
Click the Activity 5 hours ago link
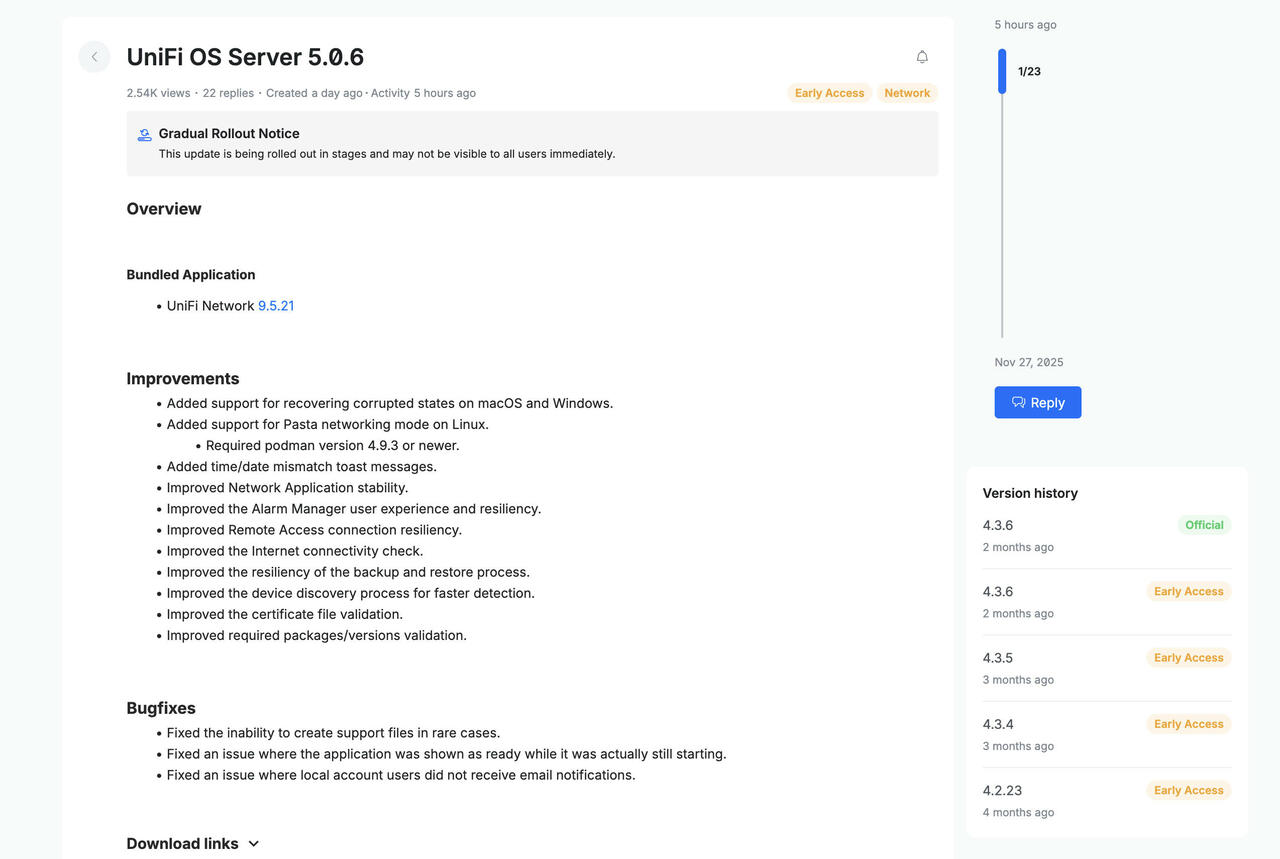421,92
